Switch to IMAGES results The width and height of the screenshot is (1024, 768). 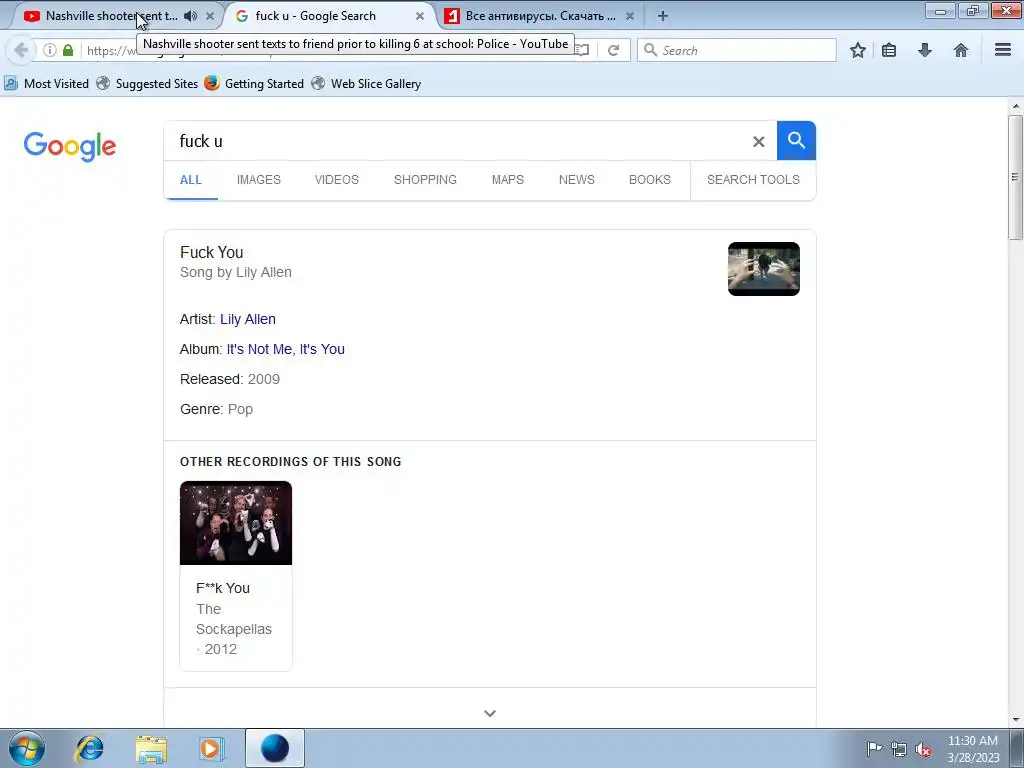[x=259, y=180]
